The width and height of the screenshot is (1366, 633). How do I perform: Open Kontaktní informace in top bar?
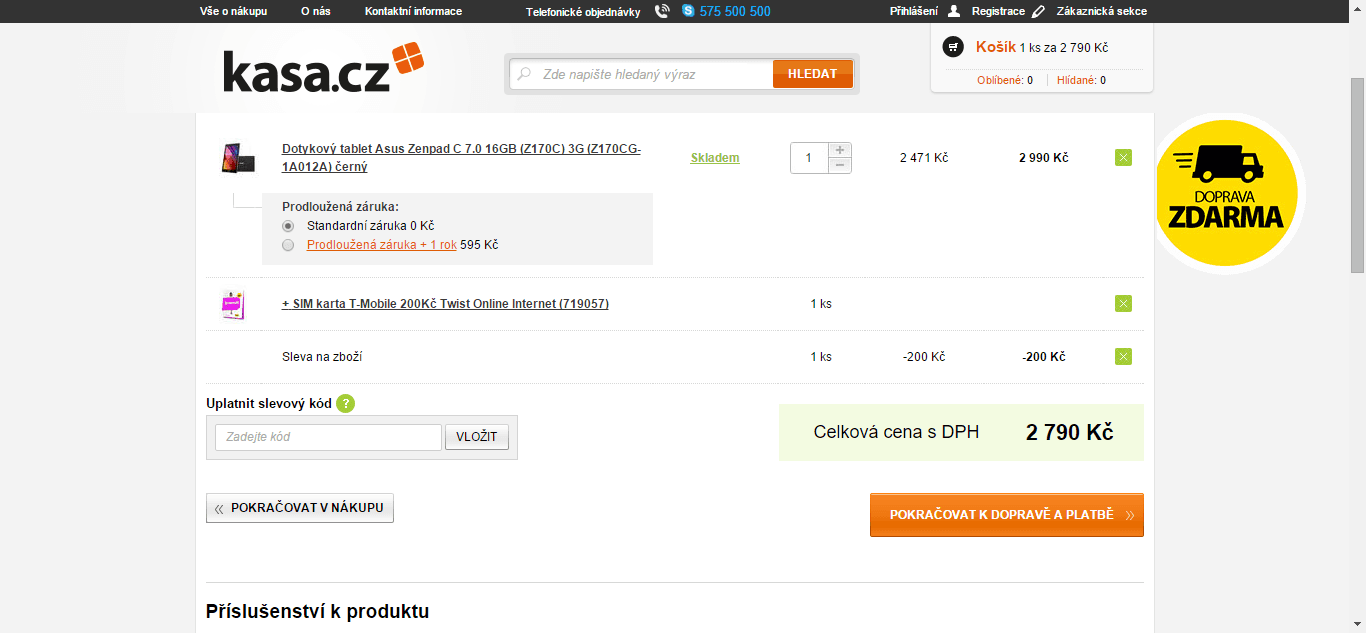pos(413,11)
